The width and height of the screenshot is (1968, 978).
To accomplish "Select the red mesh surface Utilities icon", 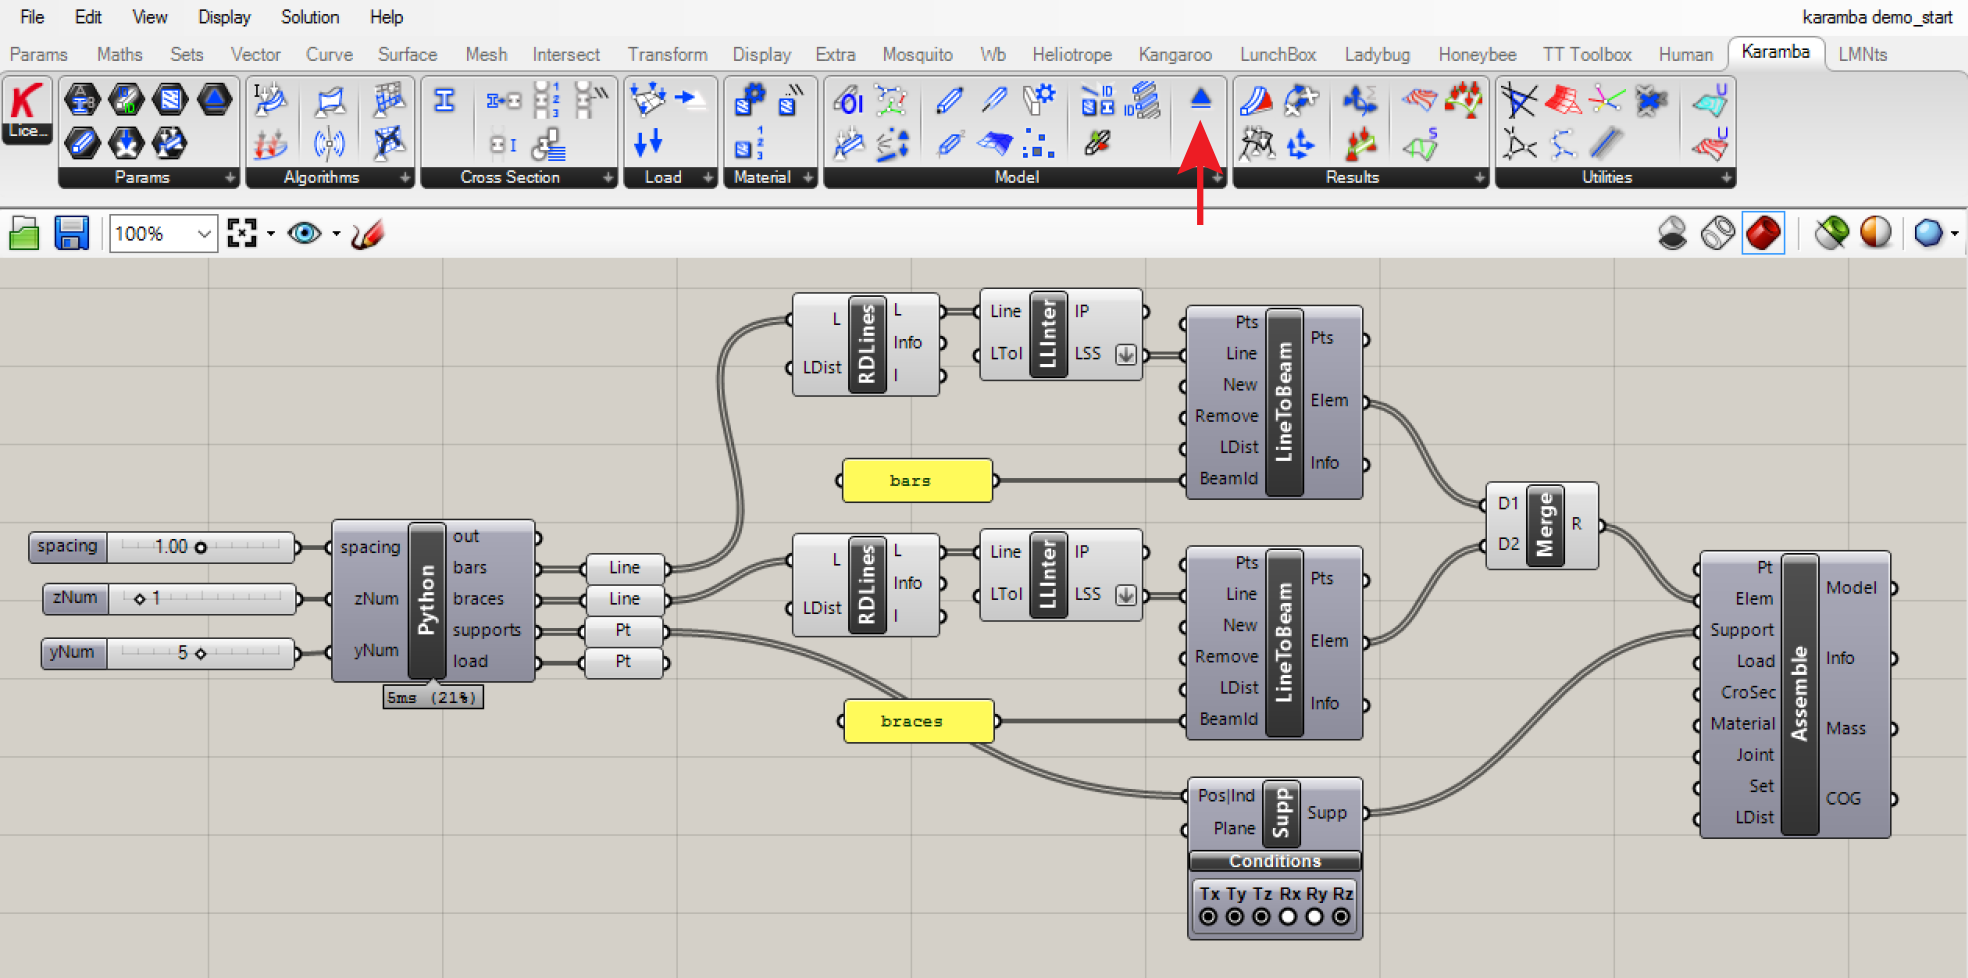I will pyautogui.click(x=1562, y=100).
